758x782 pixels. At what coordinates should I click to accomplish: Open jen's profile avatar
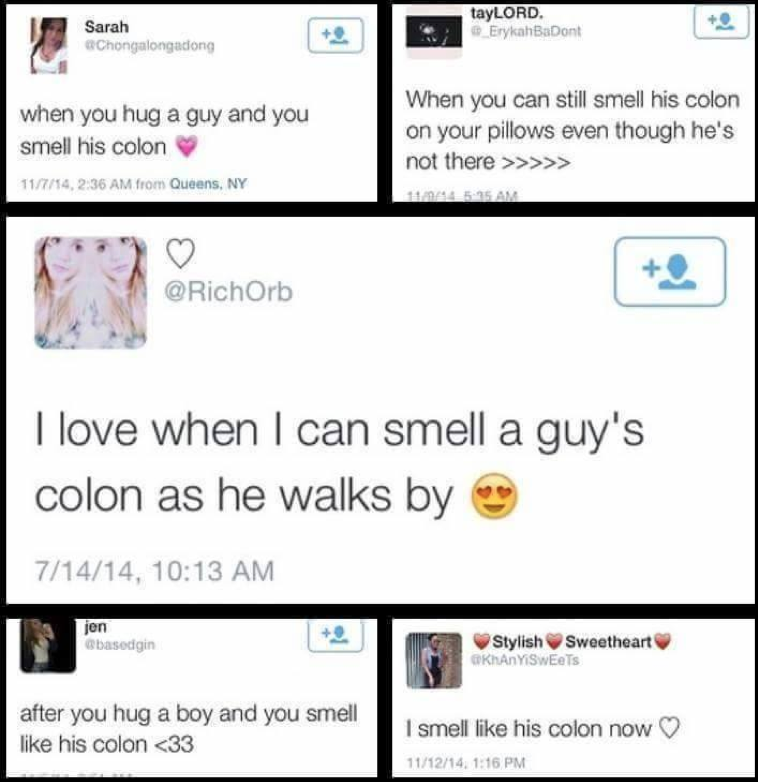point(48,645)
